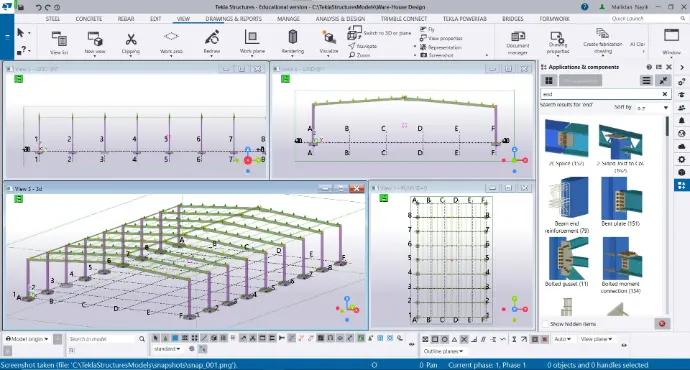Switch components panel to list view
Viewport: 690px width, 370px height.
pos(646,81)
